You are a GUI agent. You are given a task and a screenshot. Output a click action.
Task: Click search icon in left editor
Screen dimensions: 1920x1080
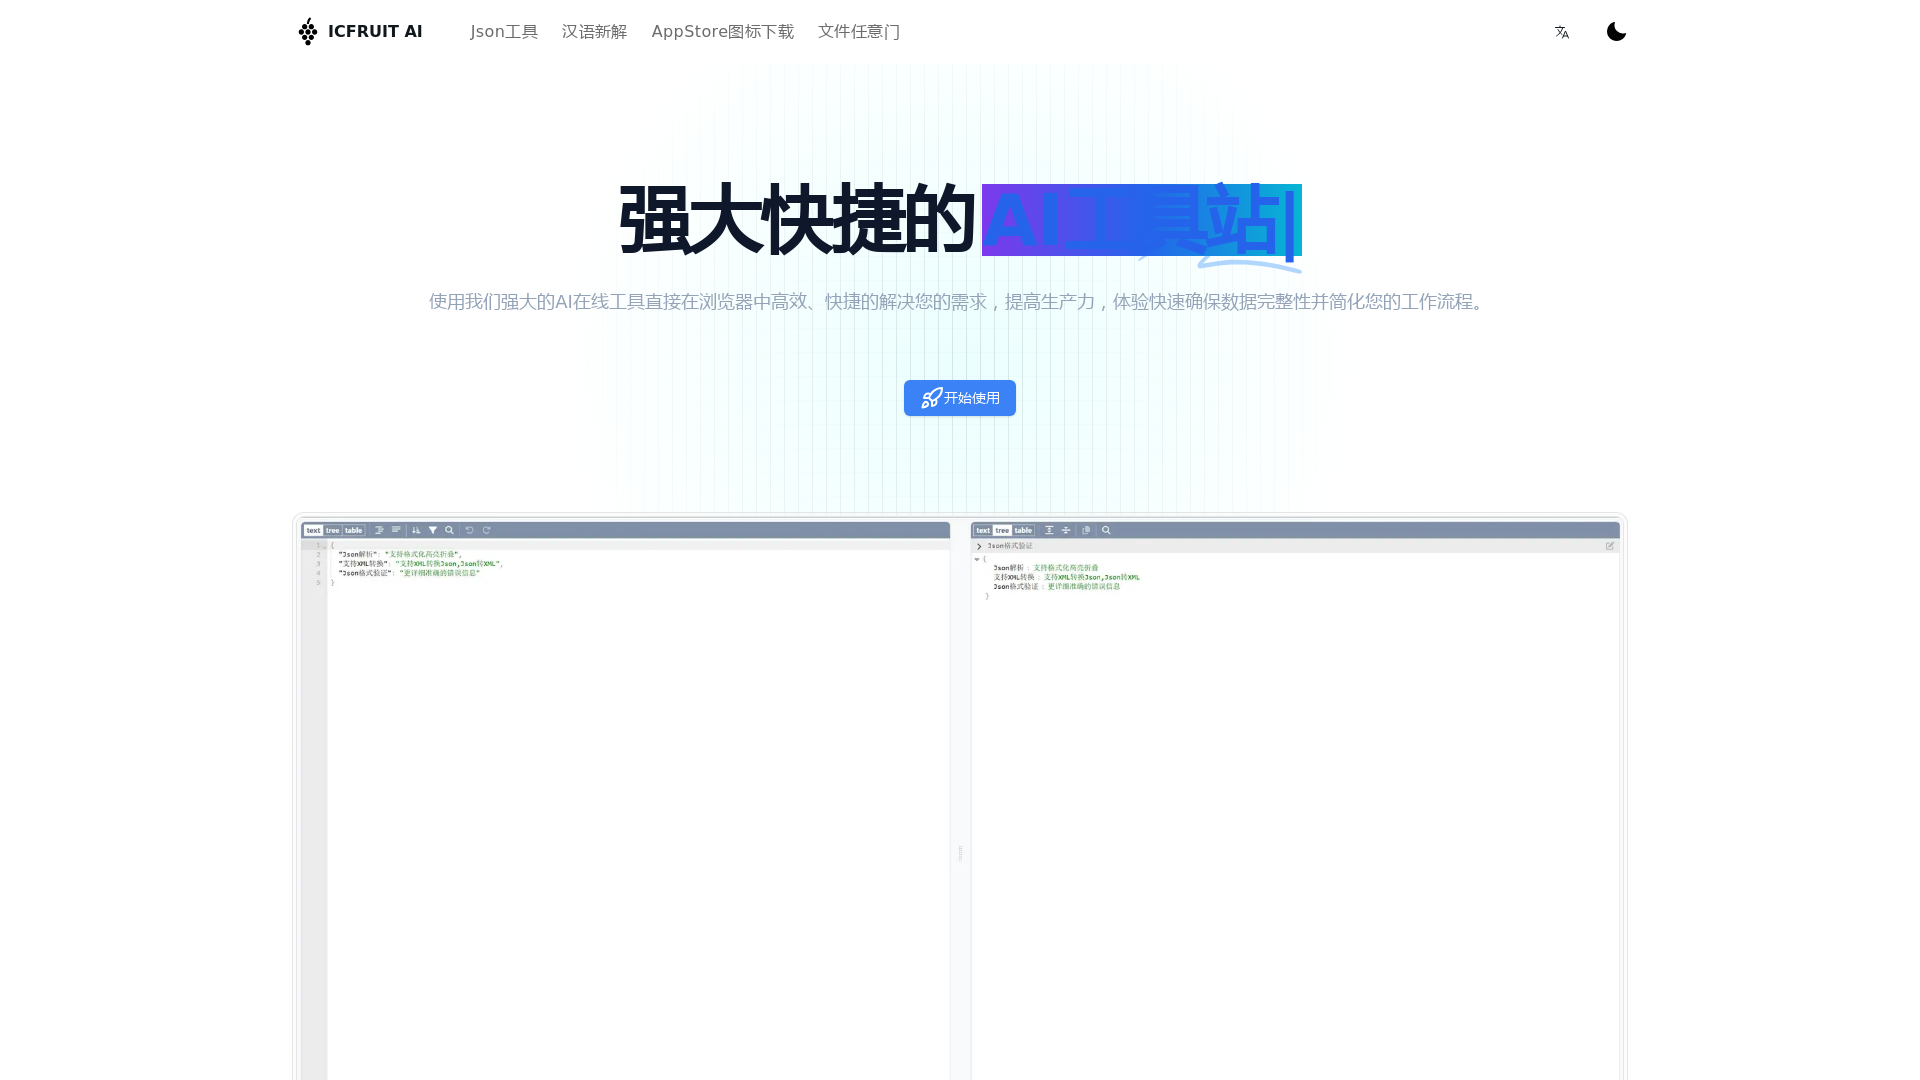tap(449, 530)
